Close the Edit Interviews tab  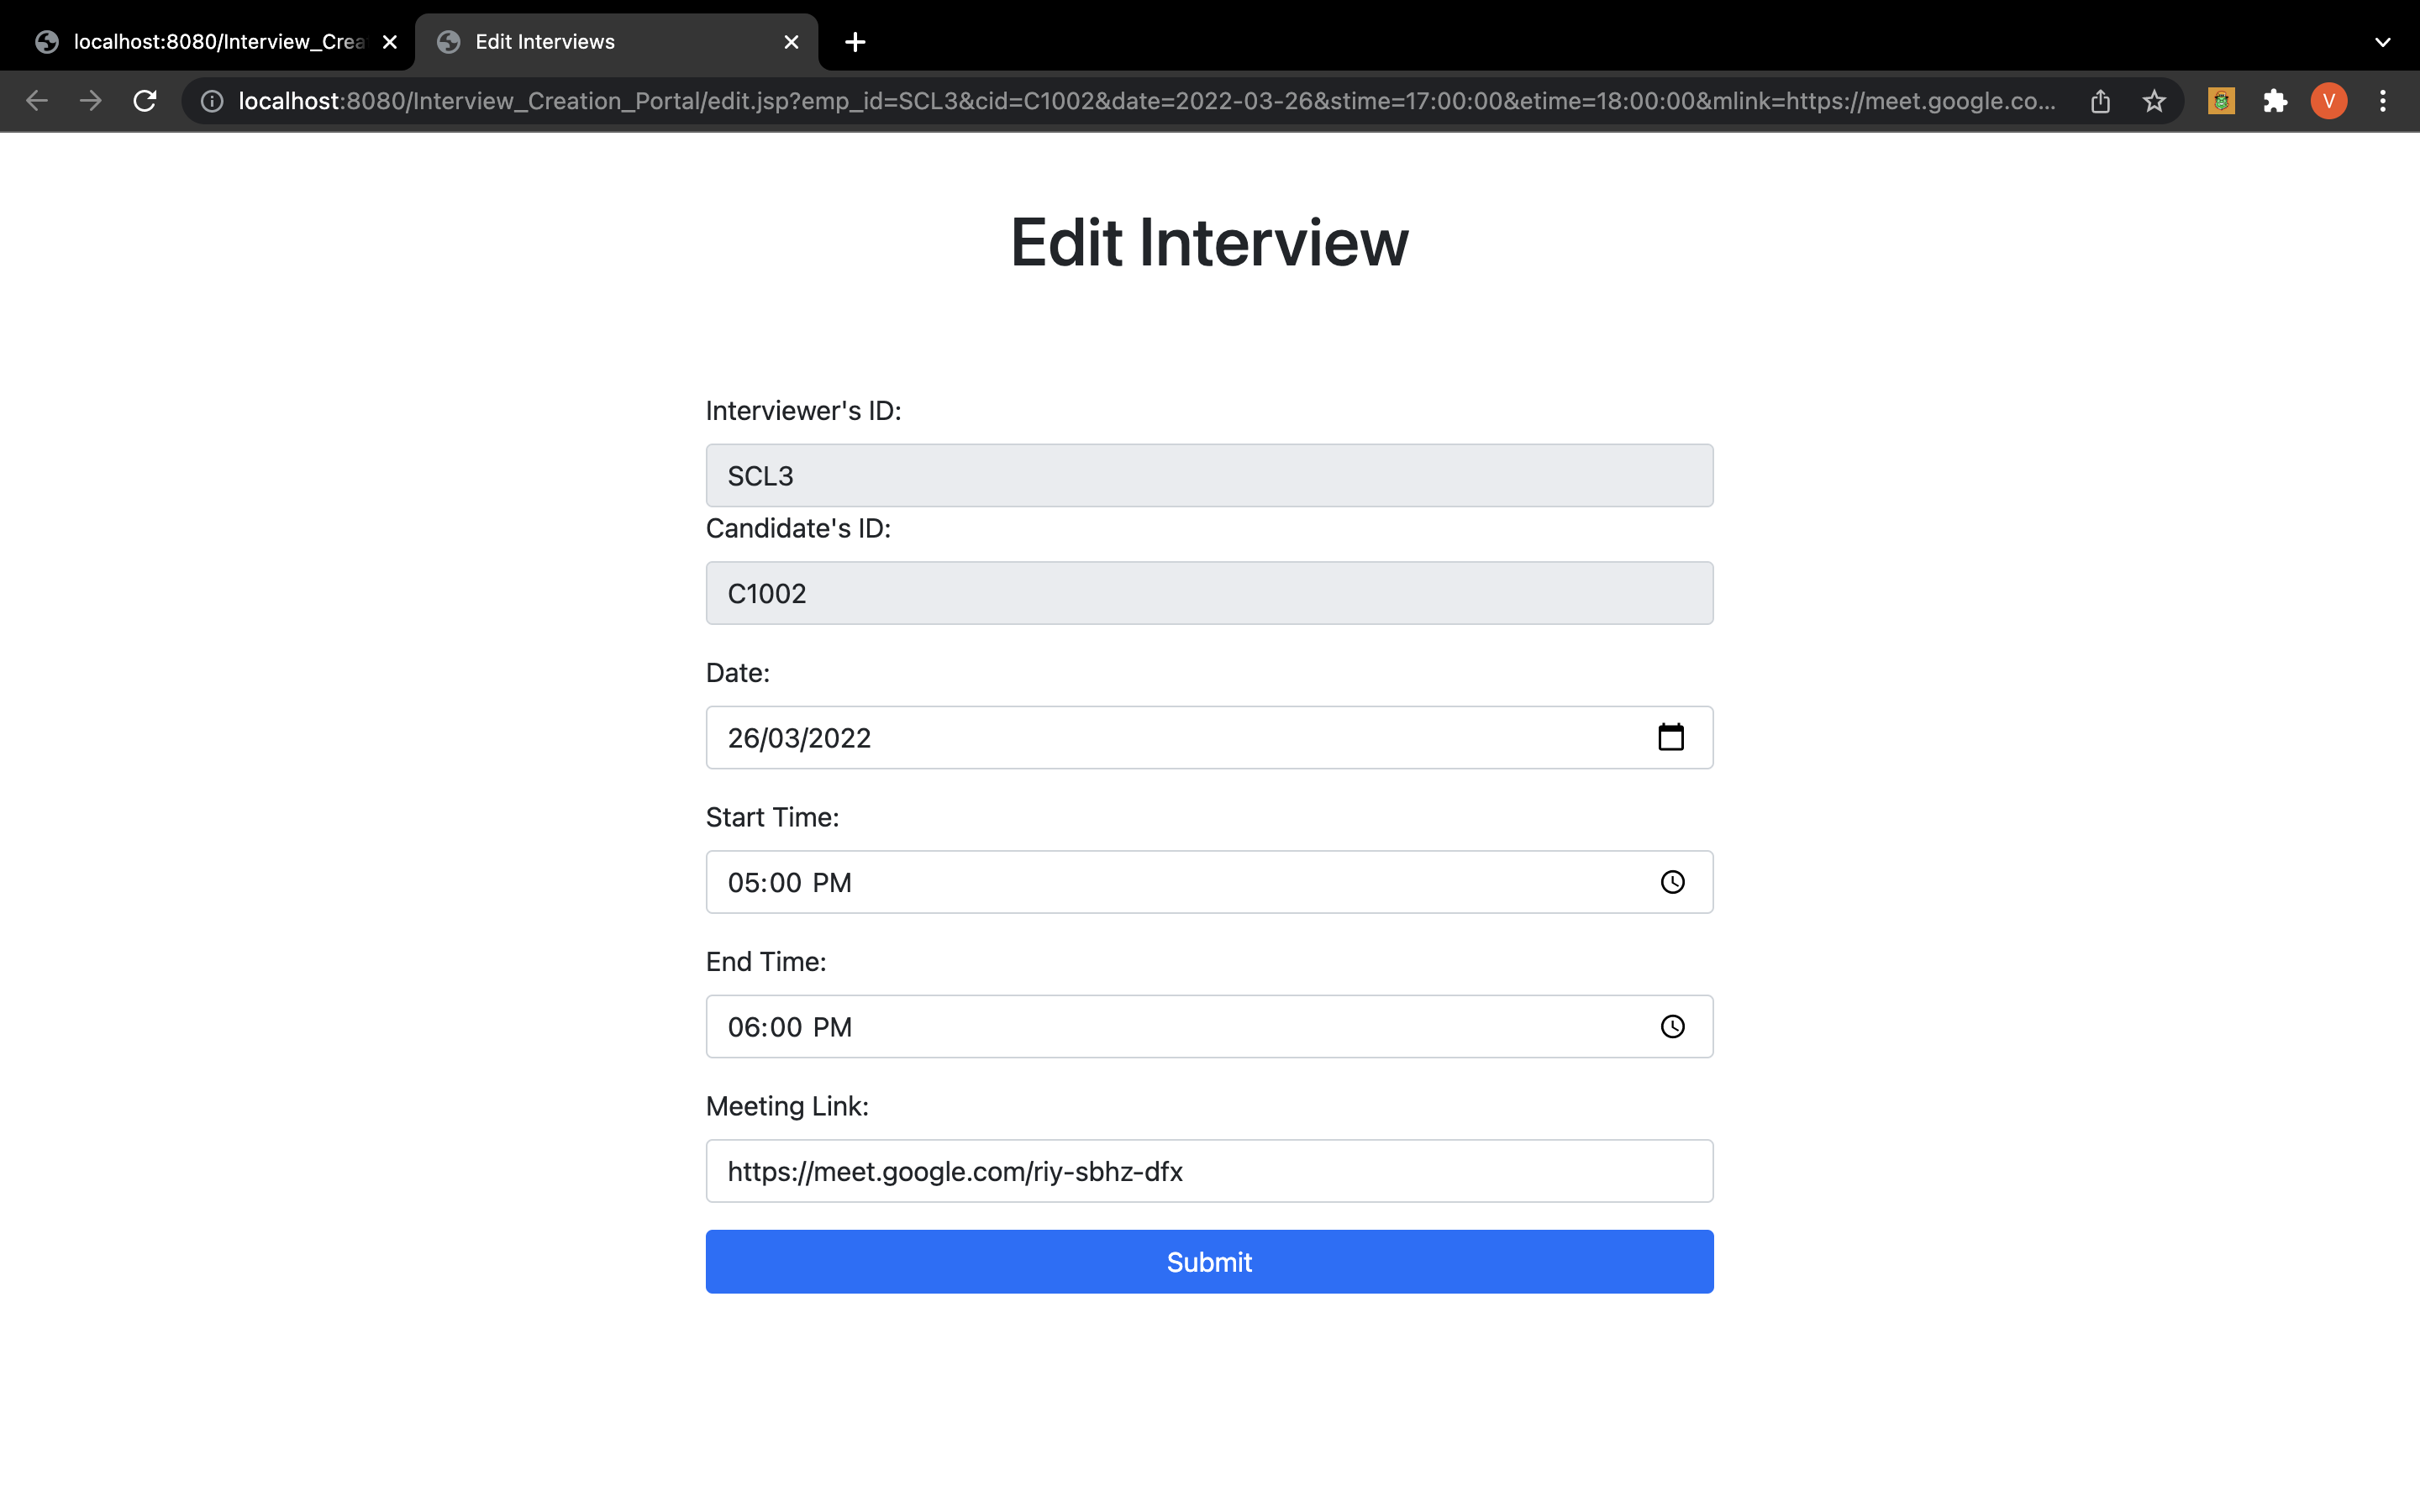[791, 42]
